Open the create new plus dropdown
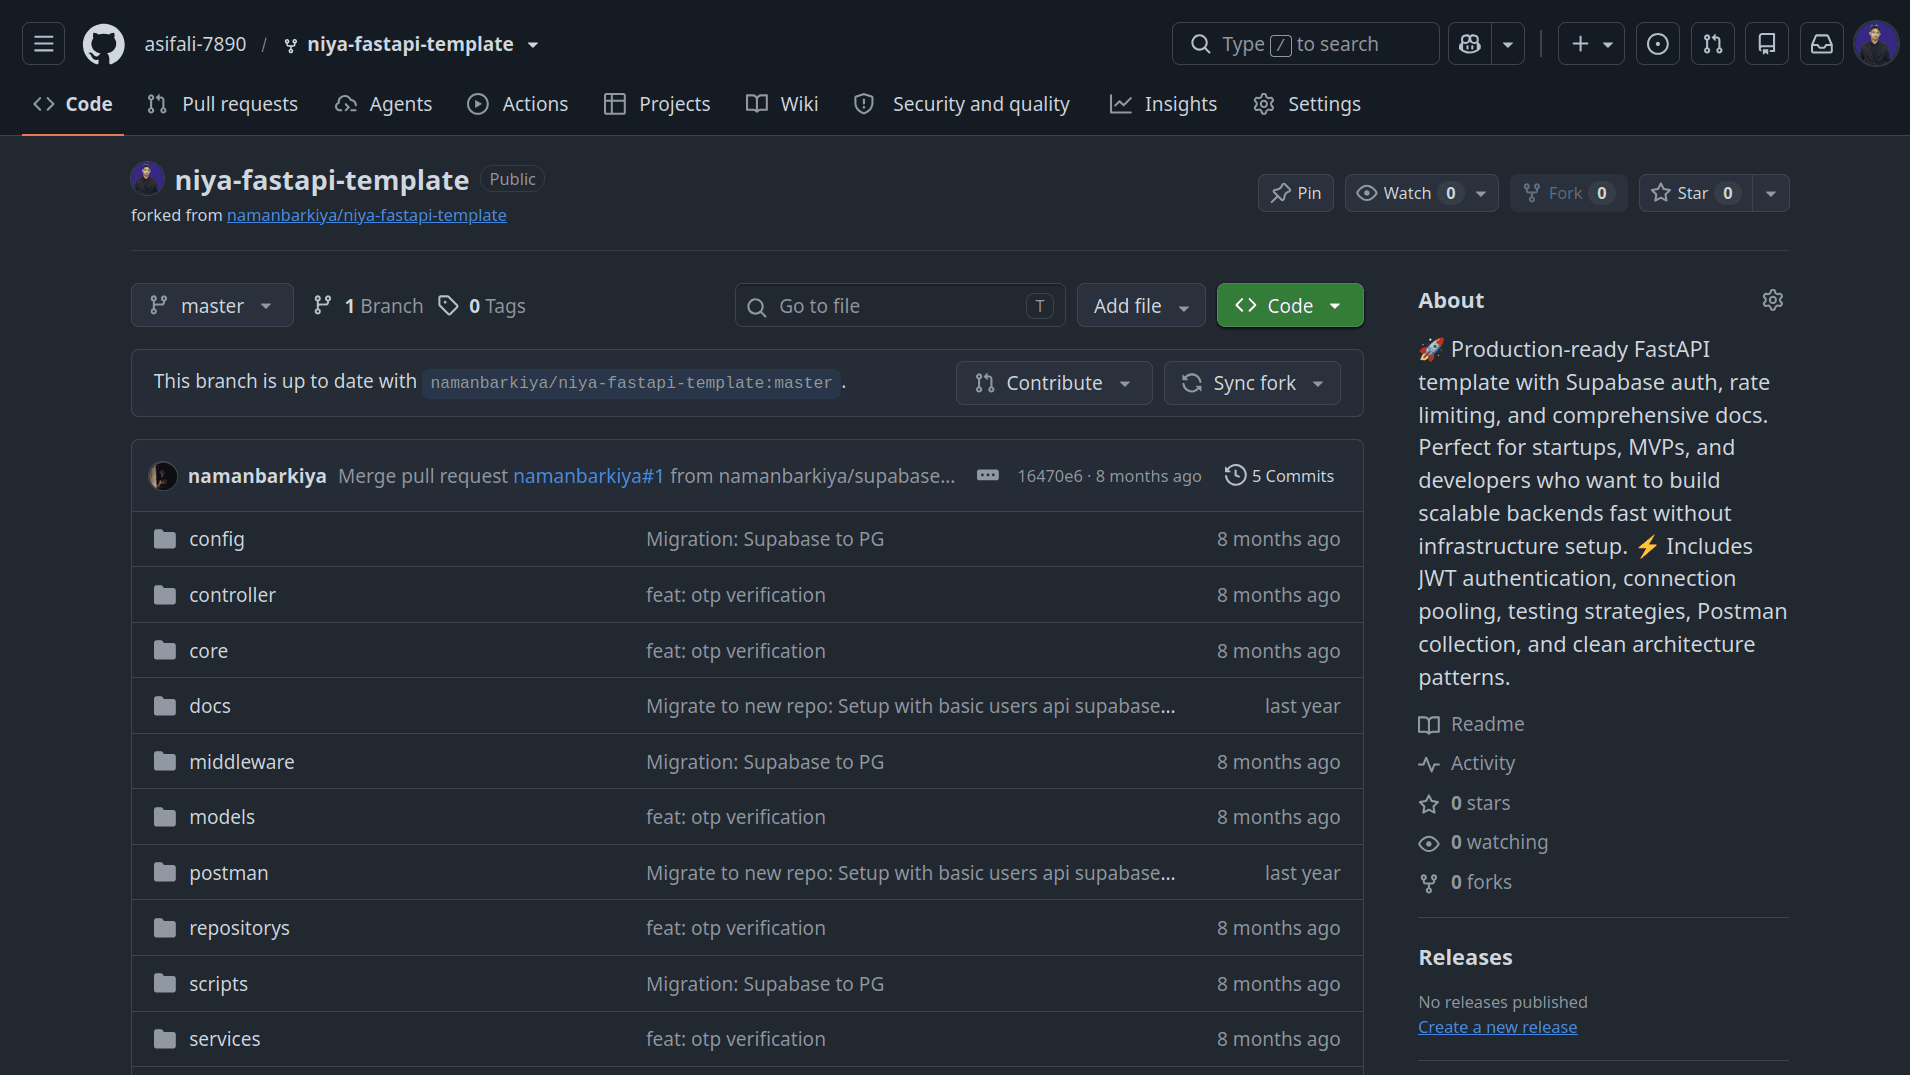1910x1075 pixels. (1591, 44)
